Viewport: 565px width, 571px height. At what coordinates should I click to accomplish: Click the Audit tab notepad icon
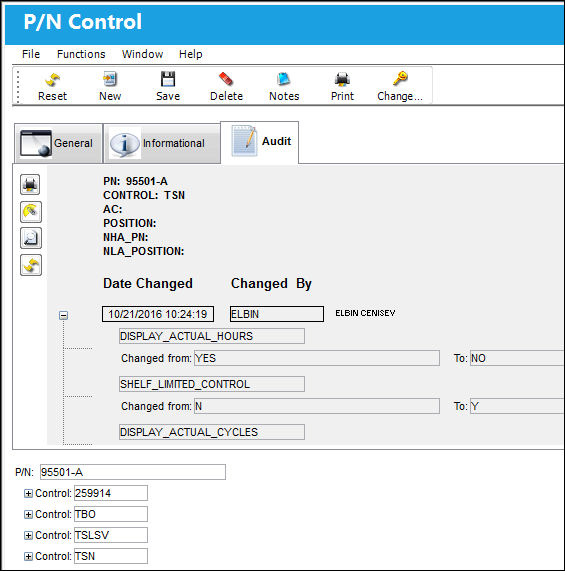point(244,141)
